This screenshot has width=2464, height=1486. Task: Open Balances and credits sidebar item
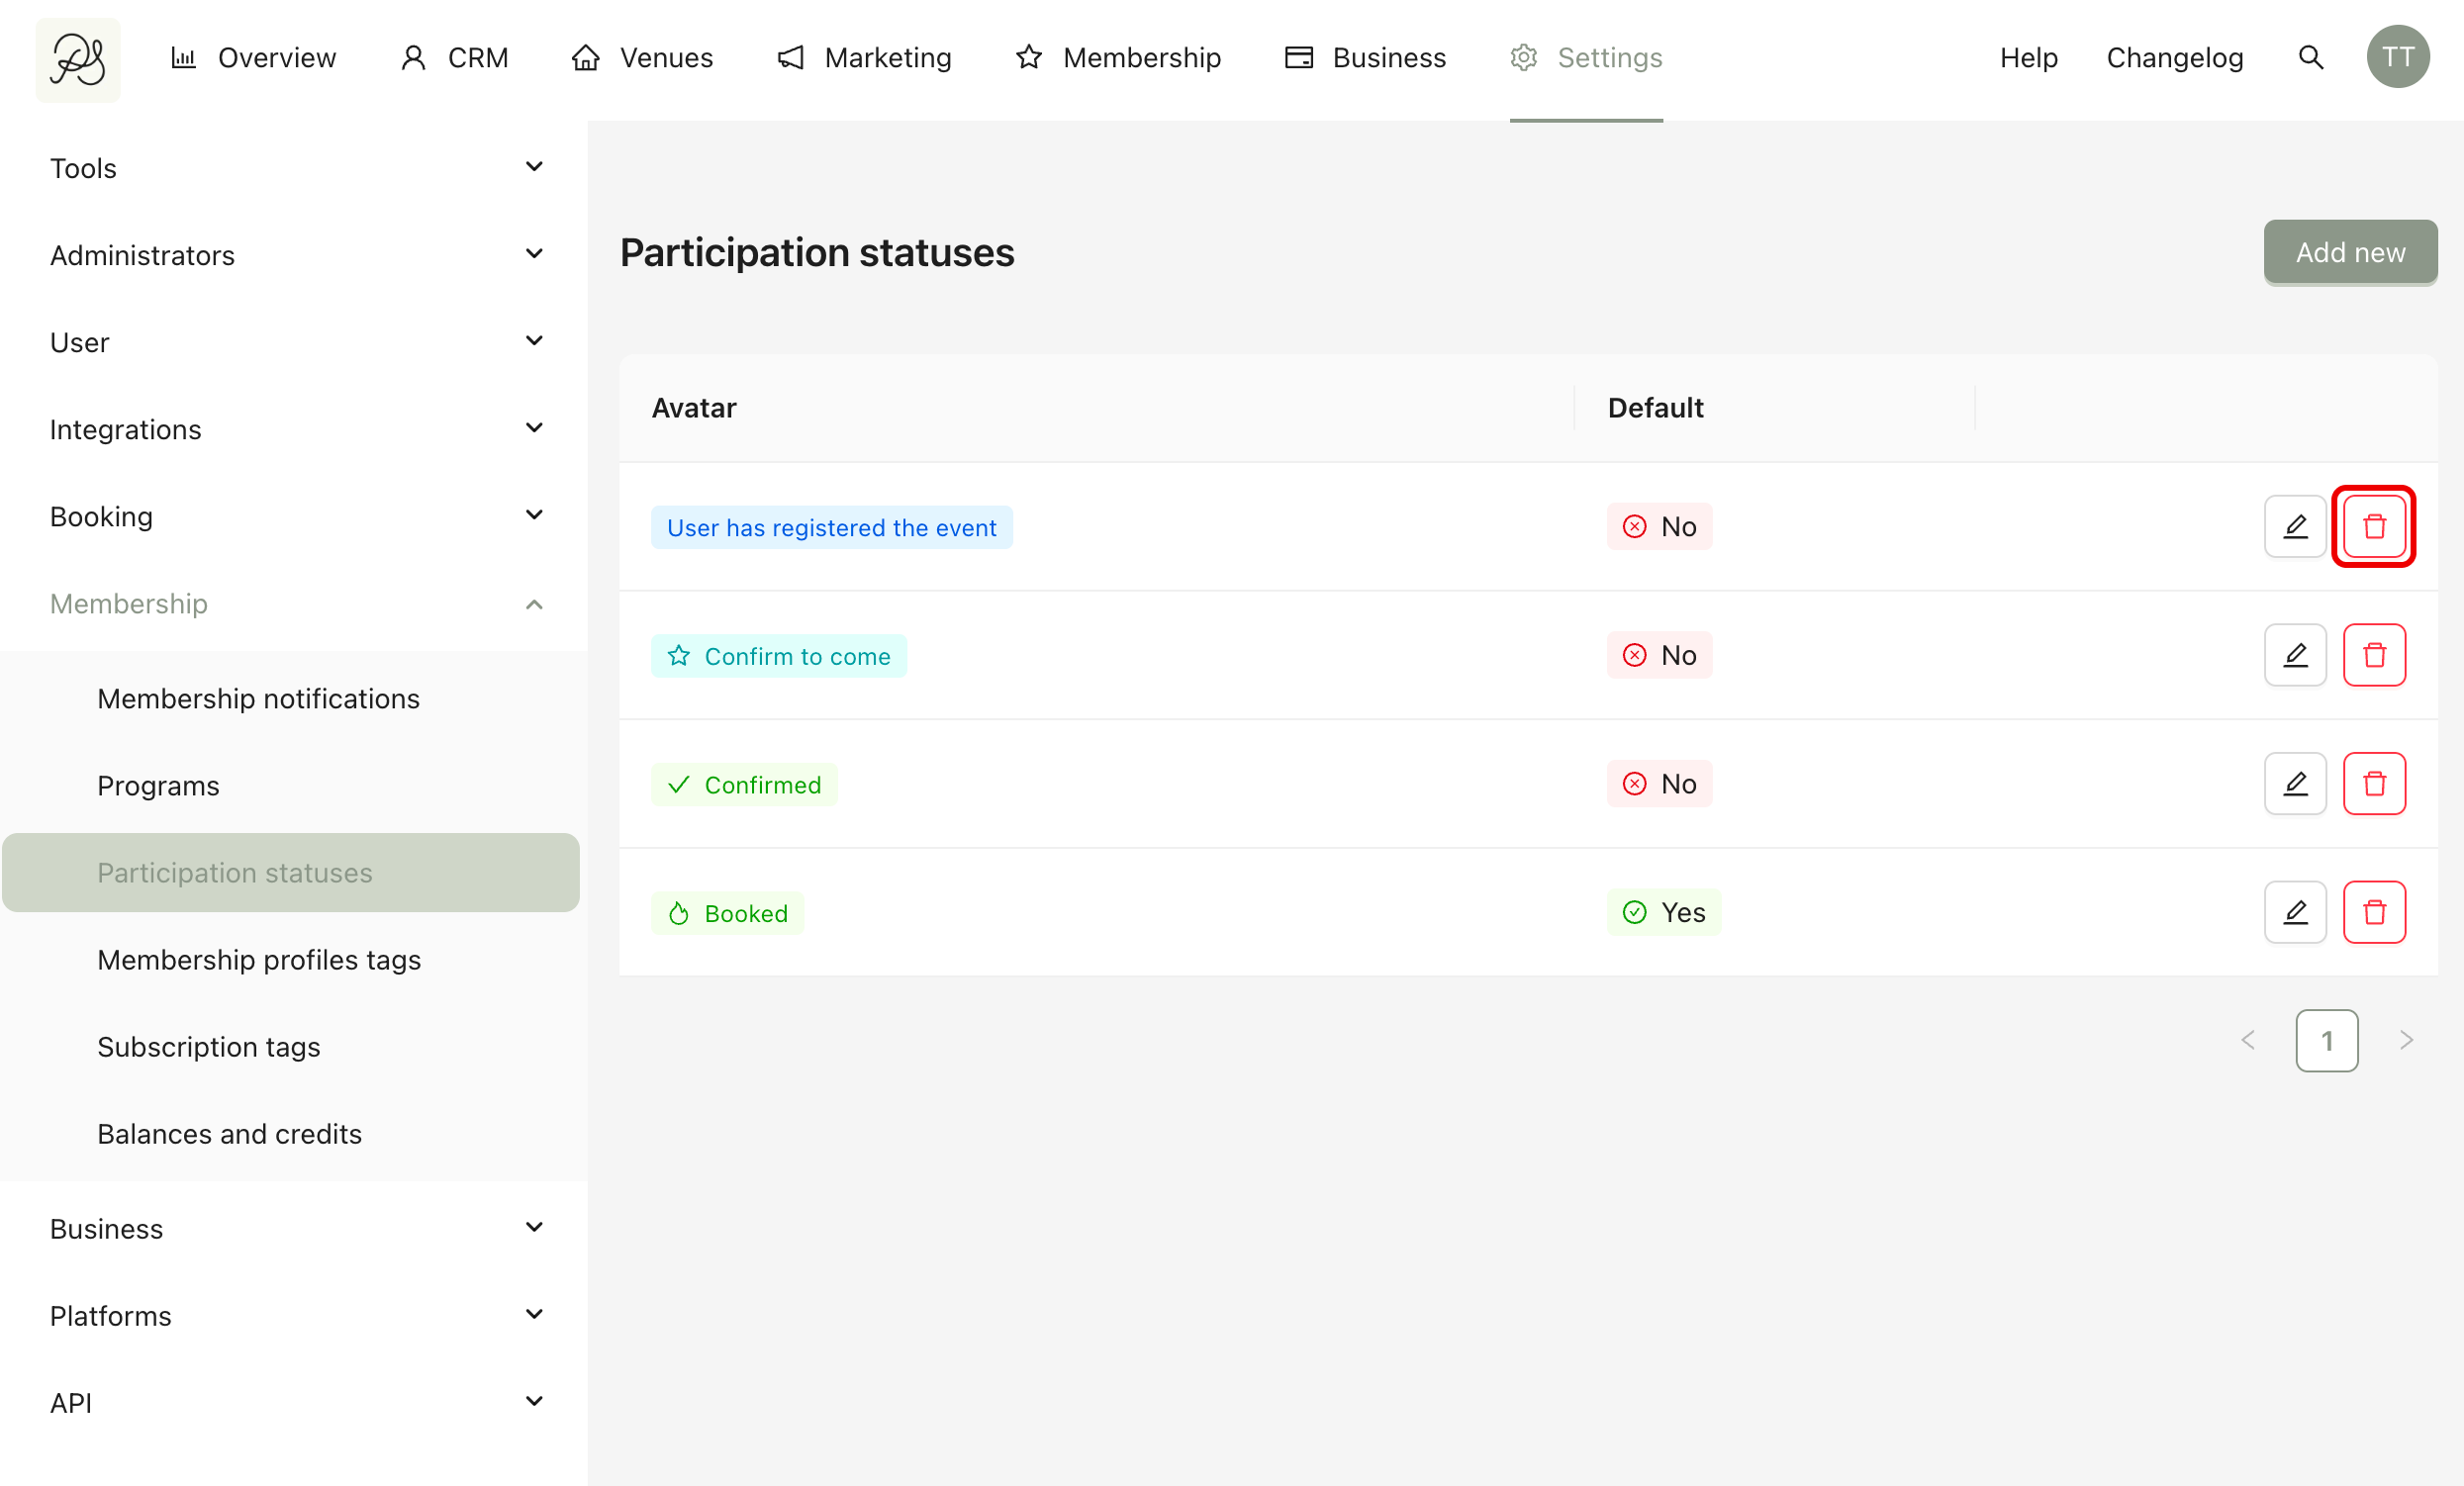(229, 1134)
